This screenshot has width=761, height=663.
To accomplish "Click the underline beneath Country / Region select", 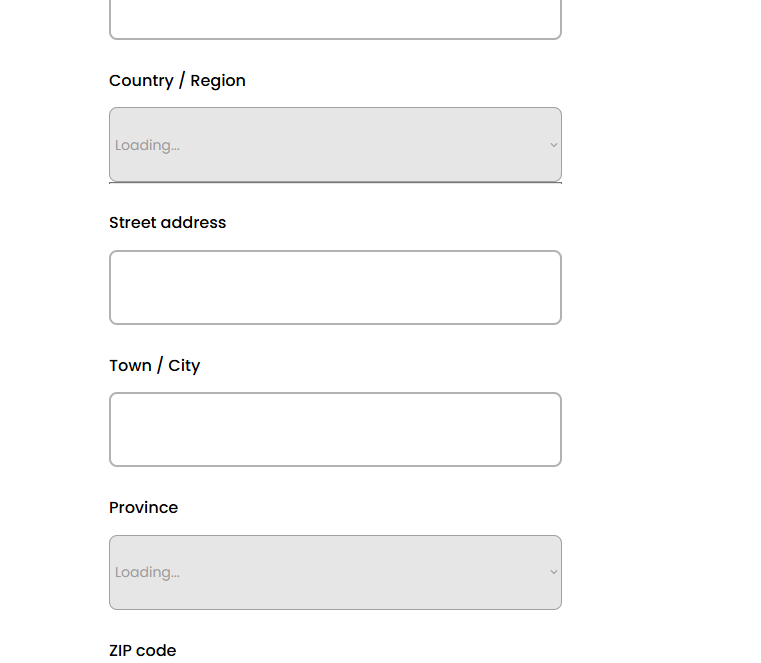I will 335,183.
